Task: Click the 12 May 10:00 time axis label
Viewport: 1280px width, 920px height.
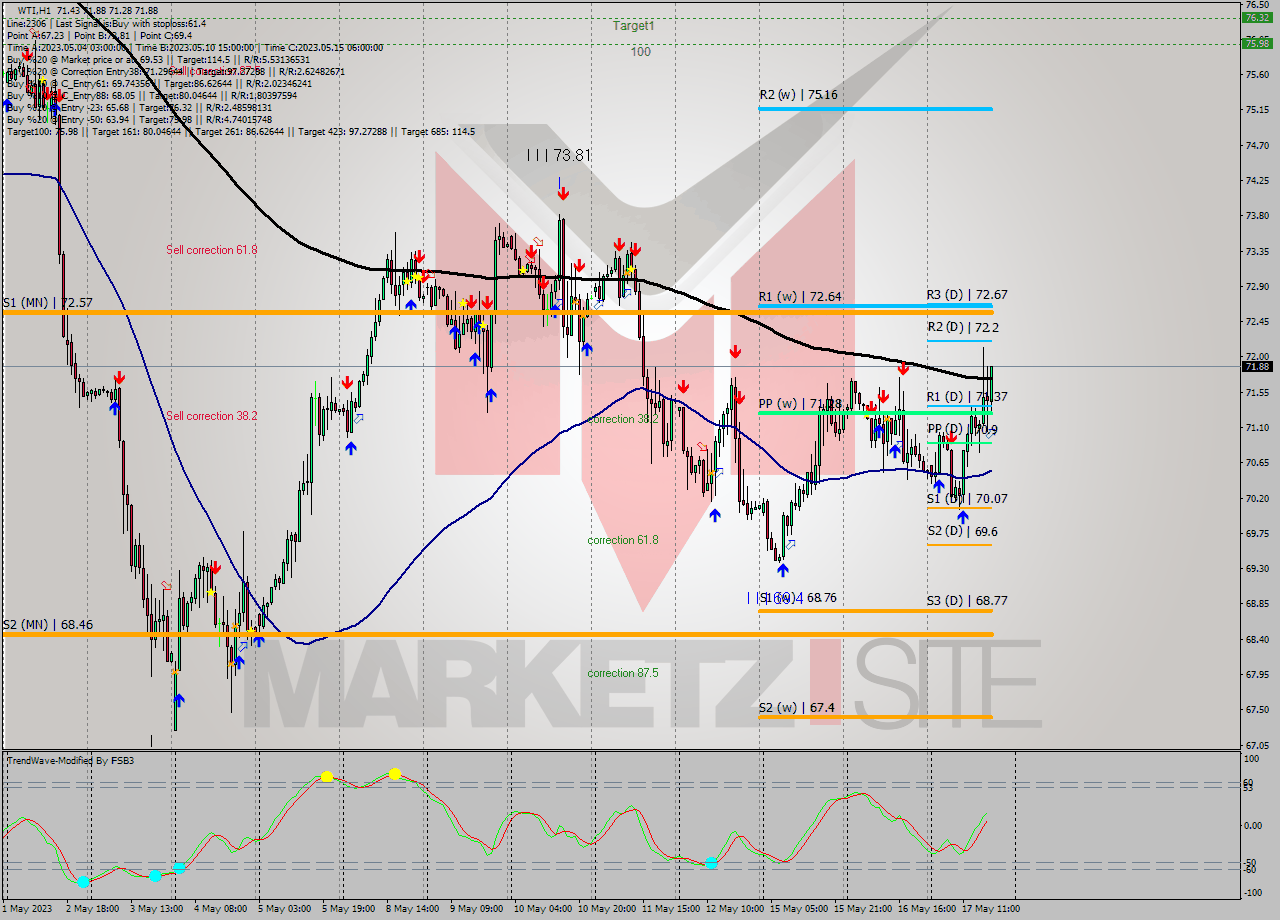Action: tap(734, 909)
